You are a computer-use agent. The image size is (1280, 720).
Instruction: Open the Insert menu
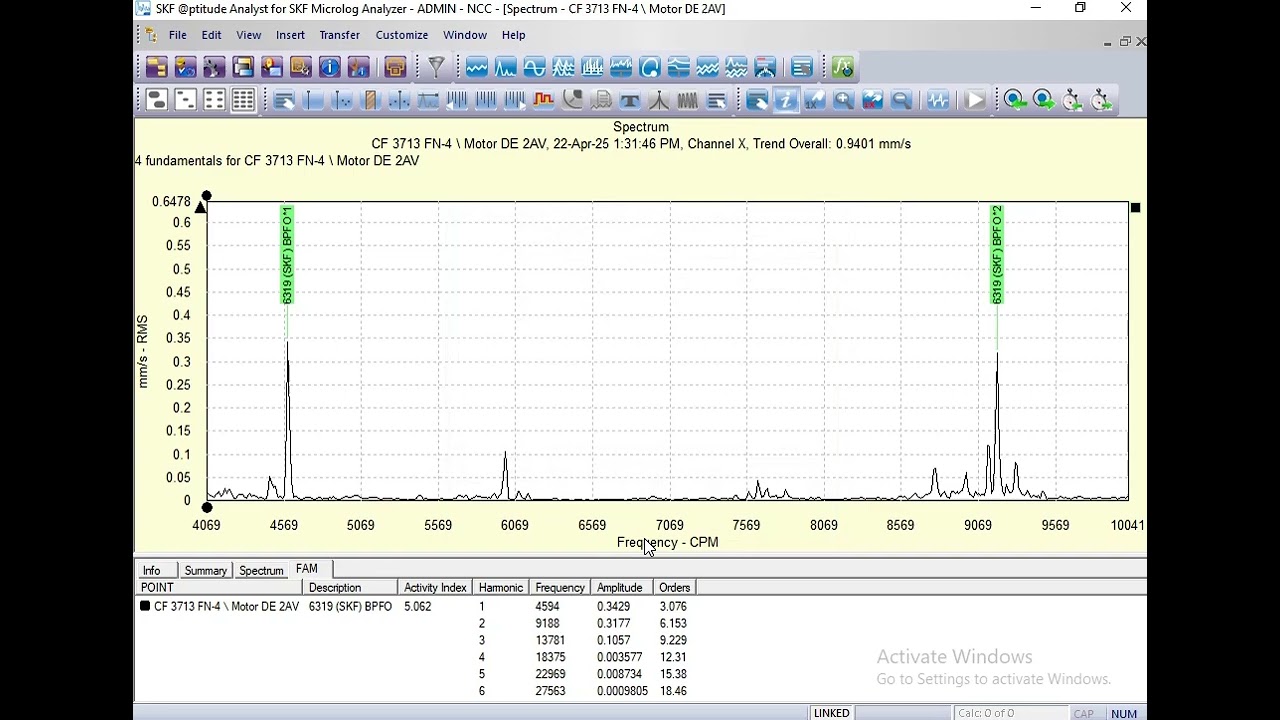click(290, 35)
